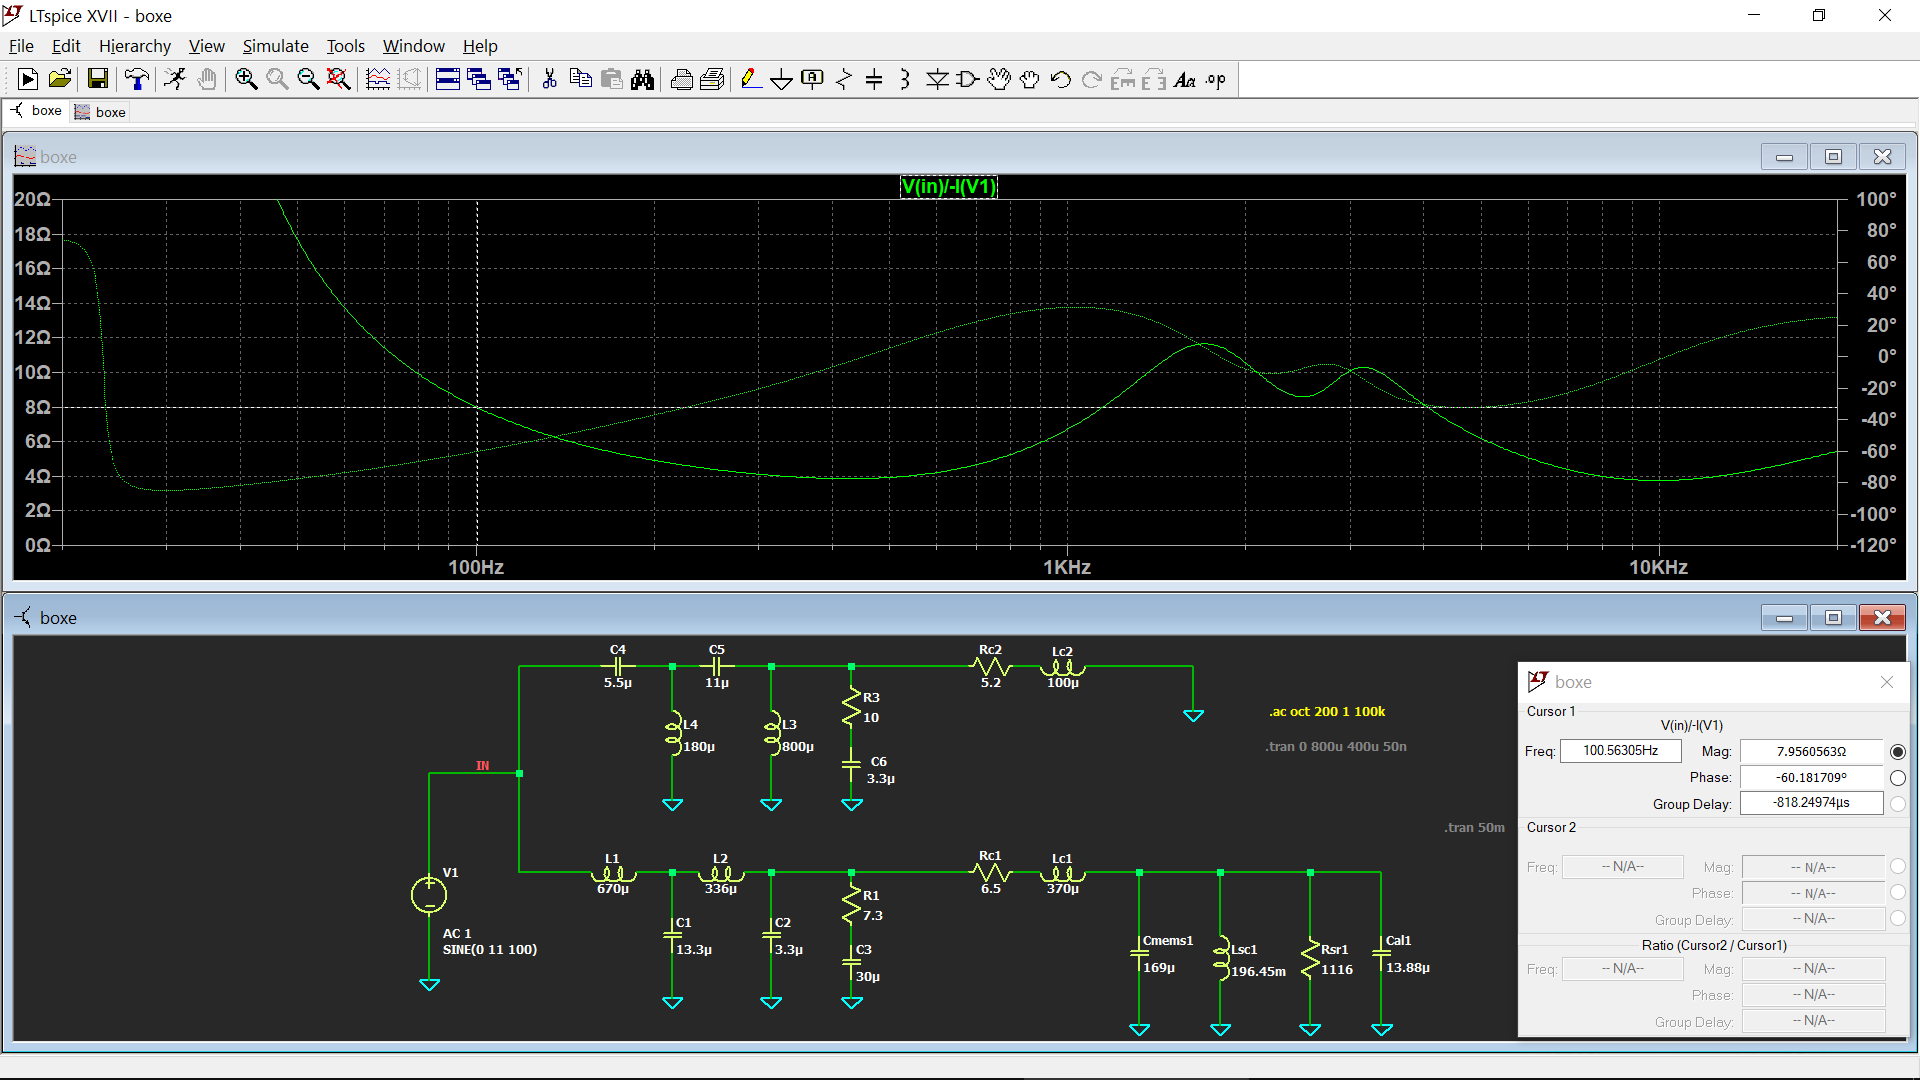The height and width of the screenshot is (1080, 1920).
Task: Click voltage source V1 in the schematic
Action: click(x=429, y=894)
